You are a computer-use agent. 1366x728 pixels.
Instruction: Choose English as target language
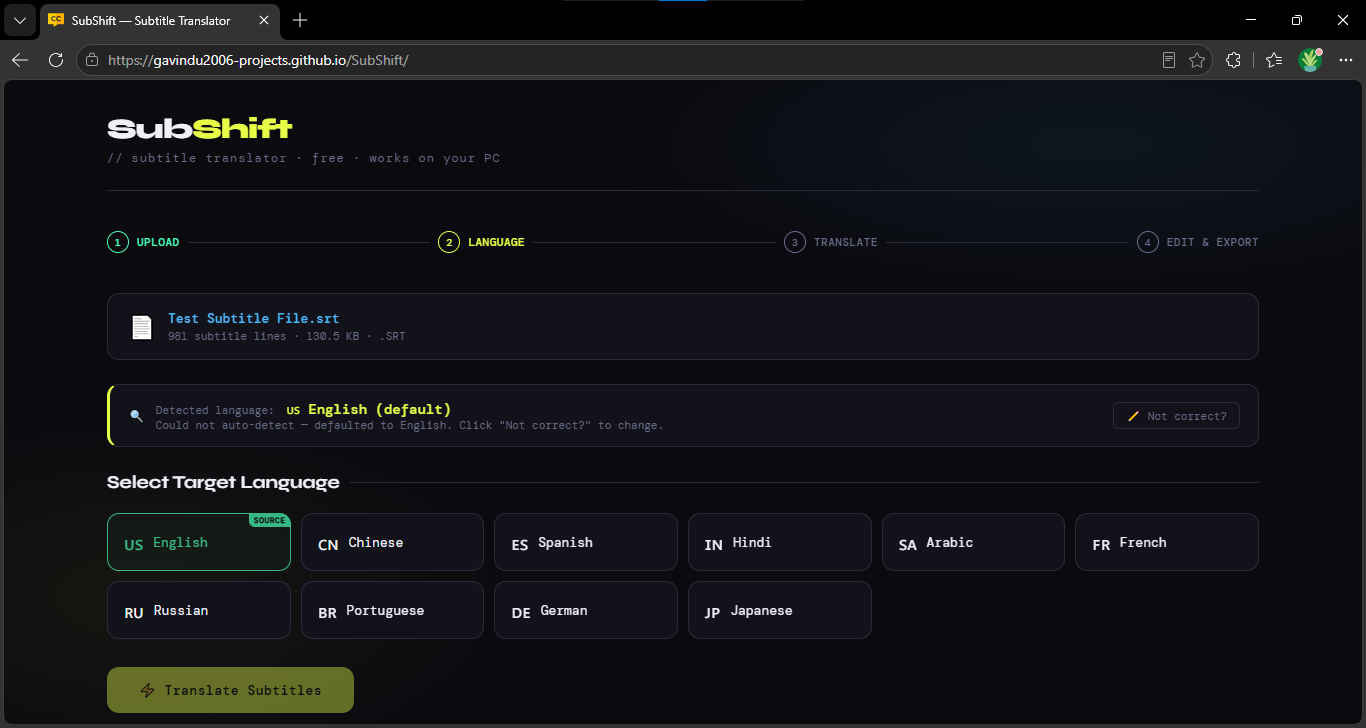(199, 542)
